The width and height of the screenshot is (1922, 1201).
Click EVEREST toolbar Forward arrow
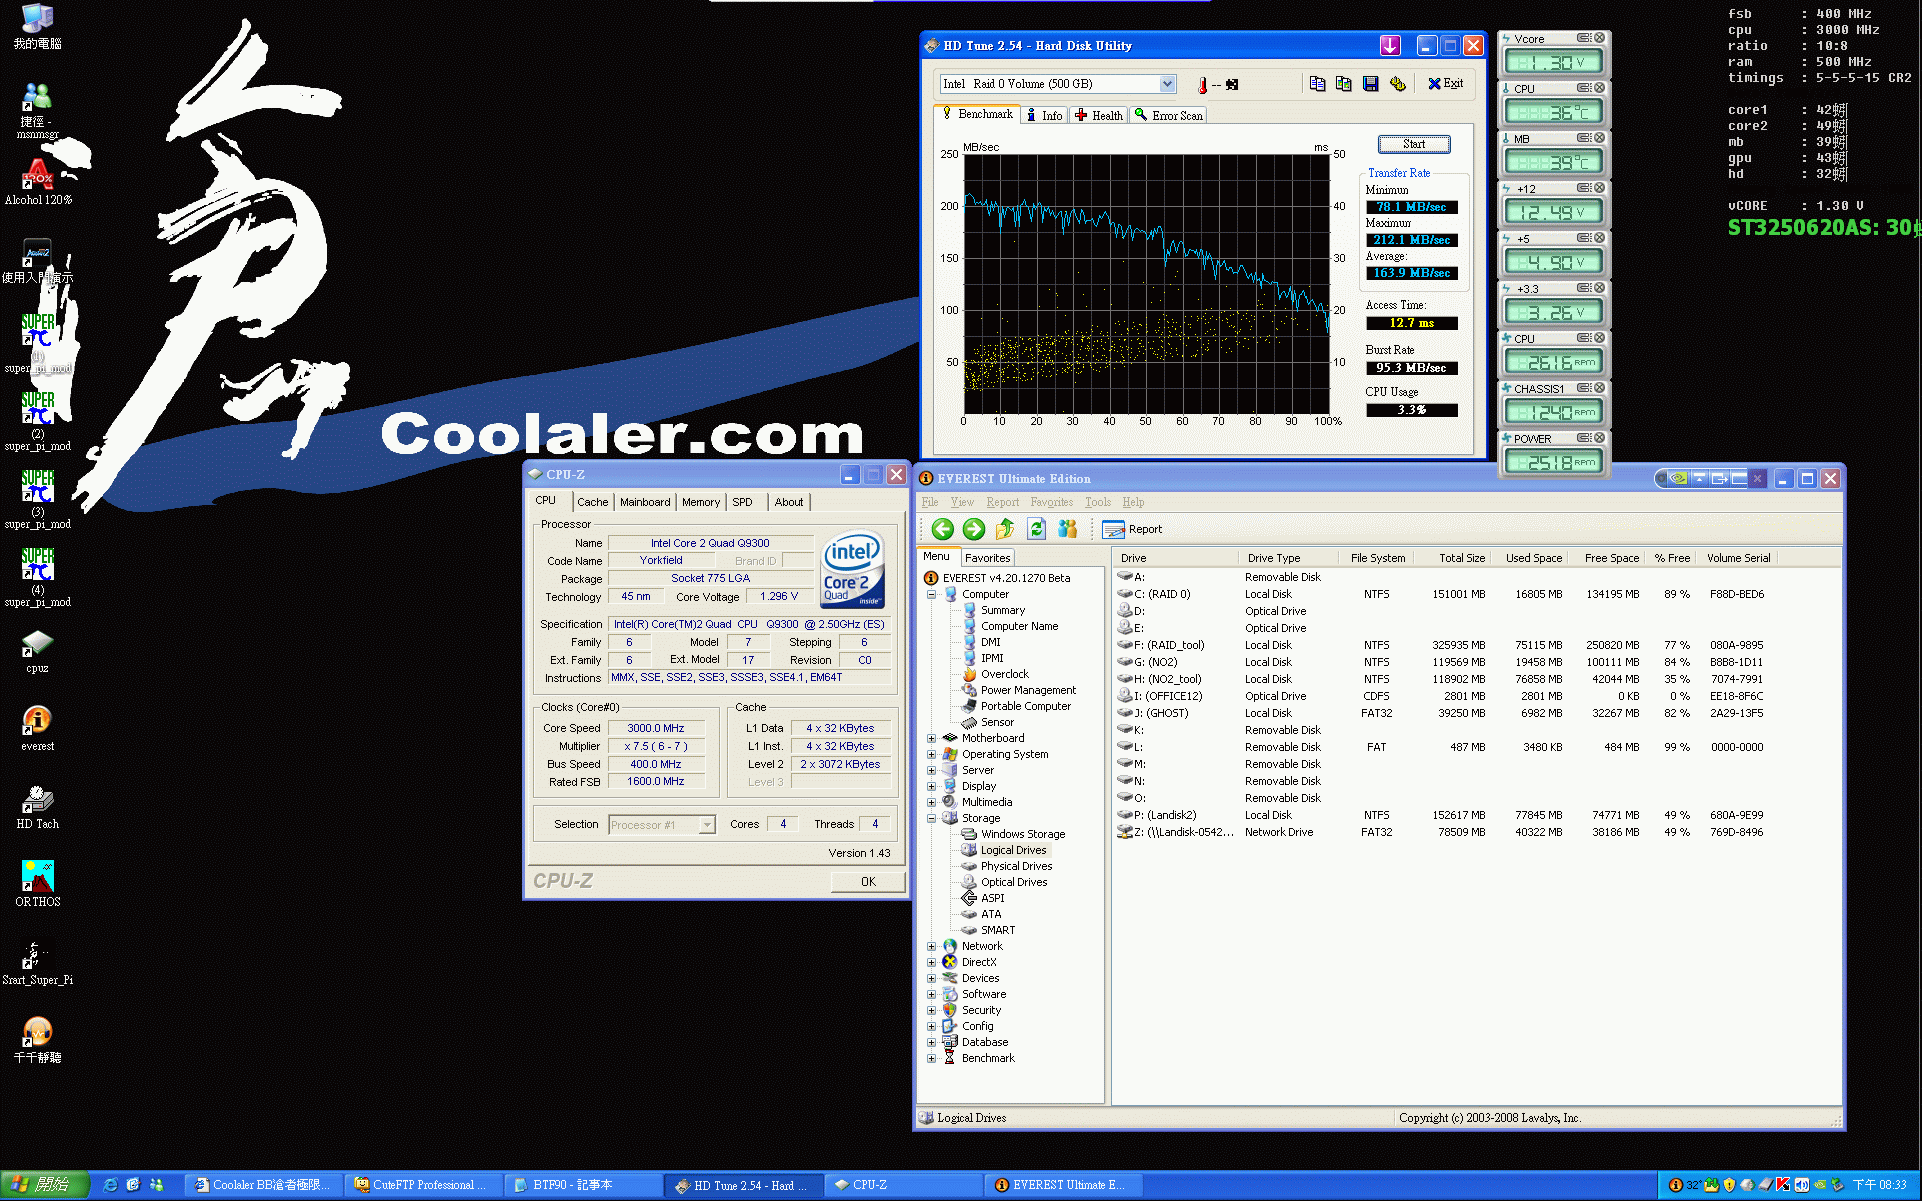pyautogui.click(x=974, y=529)
